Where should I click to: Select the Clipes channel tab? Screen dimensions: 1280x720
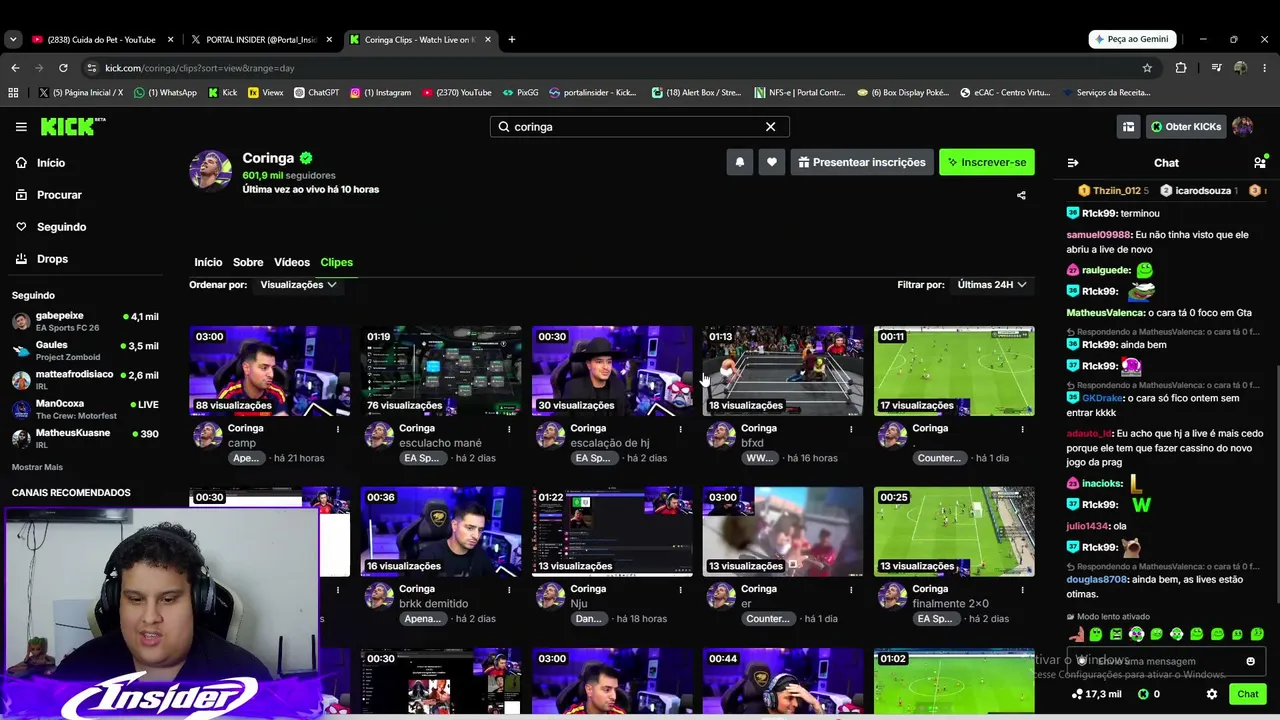(336, 262)
